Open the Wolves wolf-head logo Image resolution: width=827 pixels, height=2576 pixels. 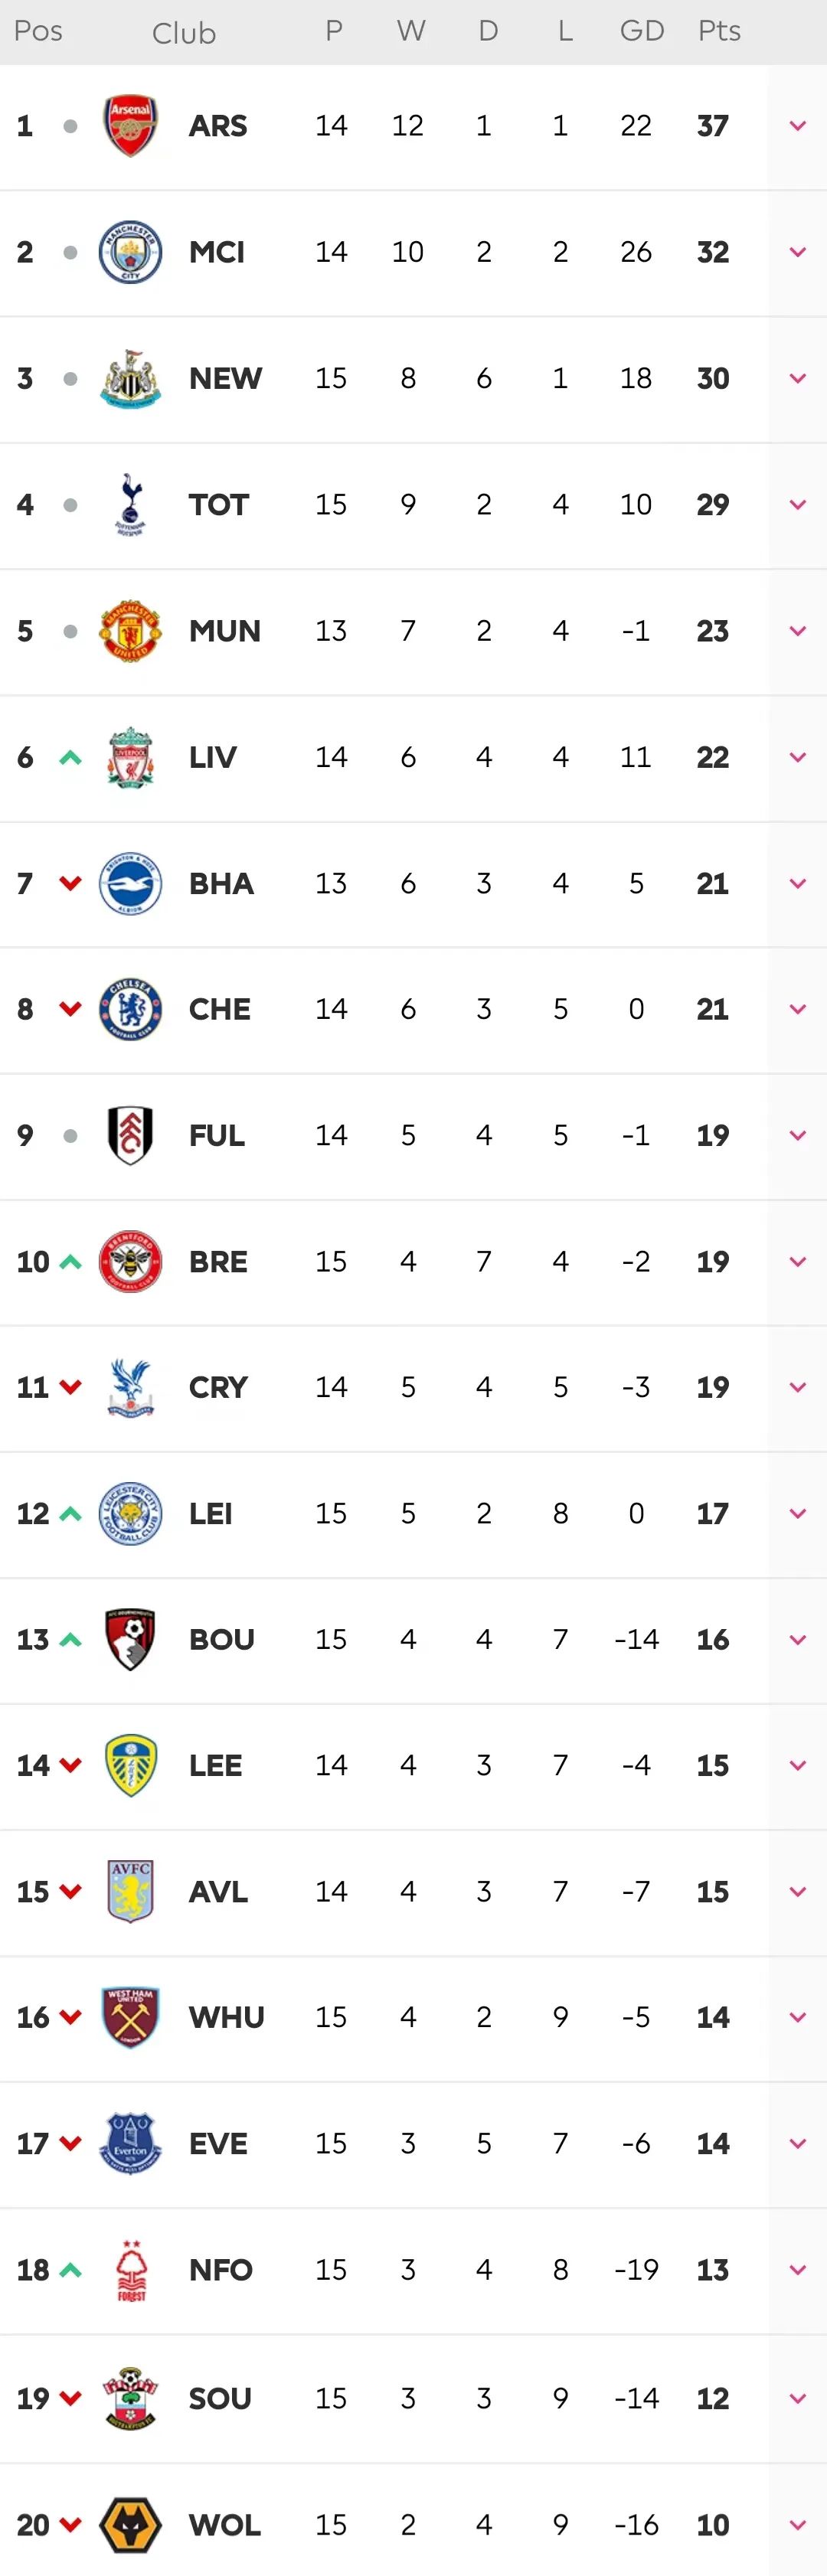(x=130, y=2524)
